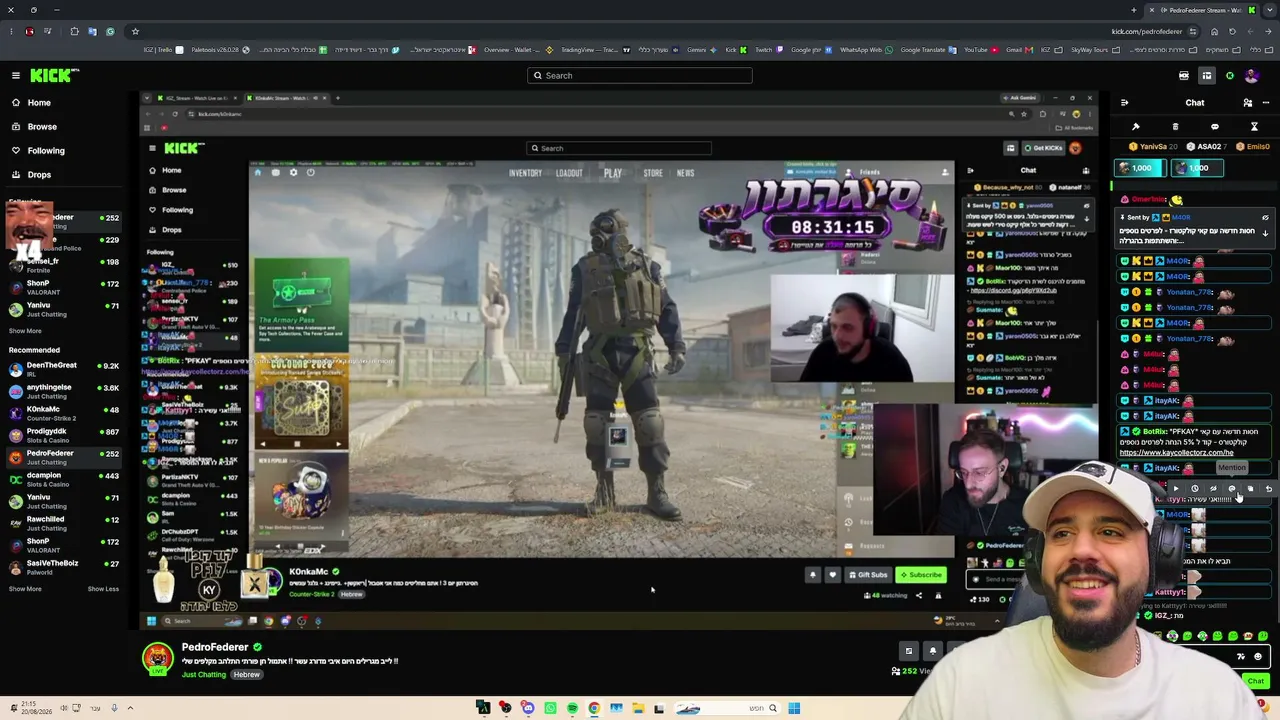Toggle the Kick sidebar hamburger menu

[x=15, y=75]
